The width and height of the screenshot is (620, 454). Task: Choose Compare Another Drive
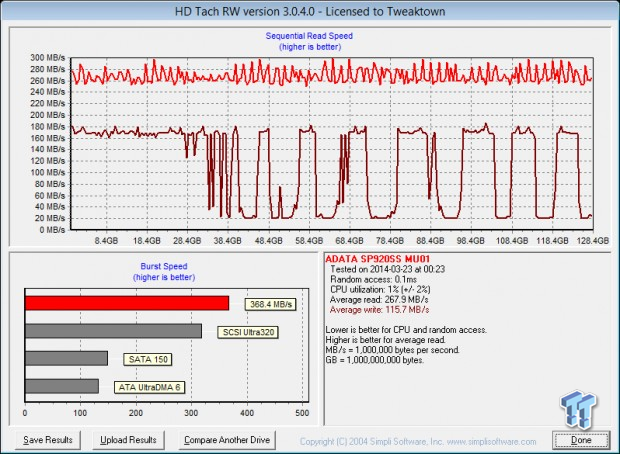(227, 440)
